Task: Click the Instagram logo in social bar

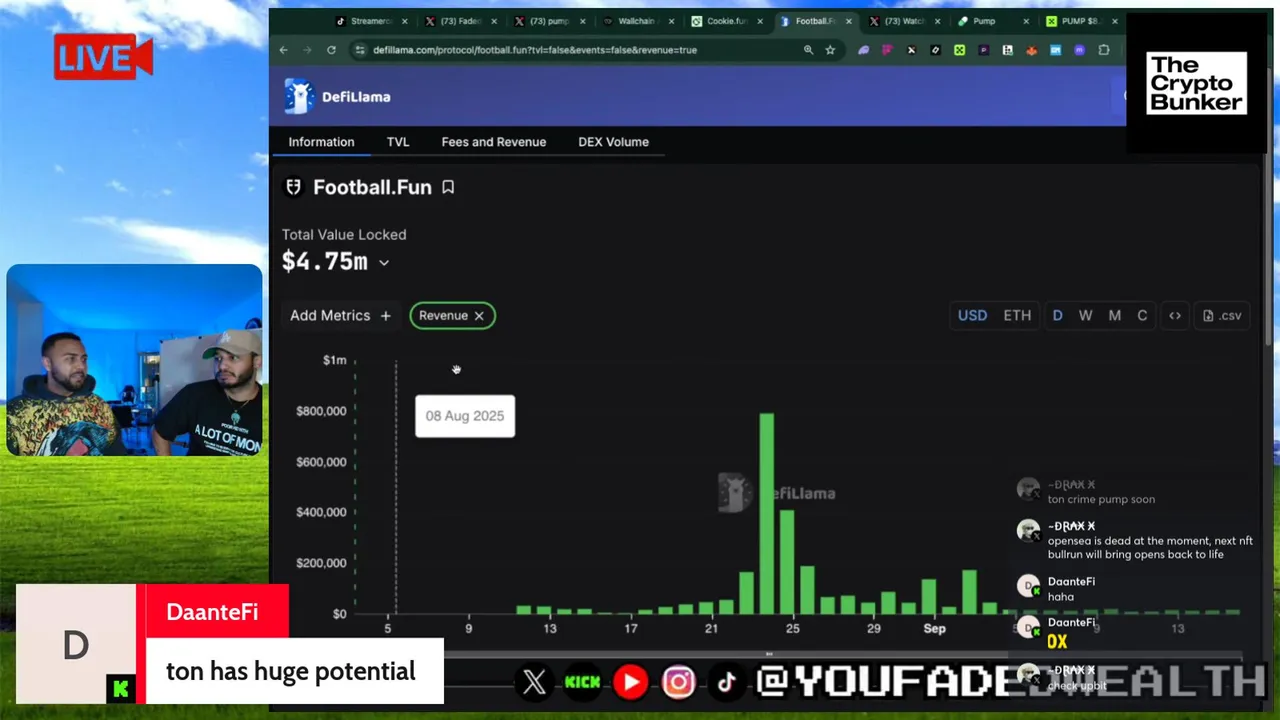Action: pyautogui.click(x=678, y=682)
